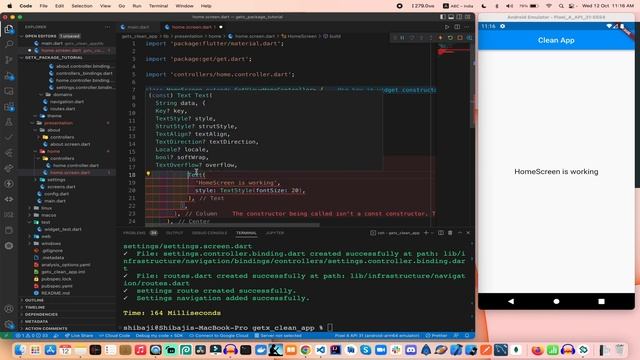Expand the Dependencies section
Image resolution: width=640 pixels, height=360 pixels.
(41, 314)
